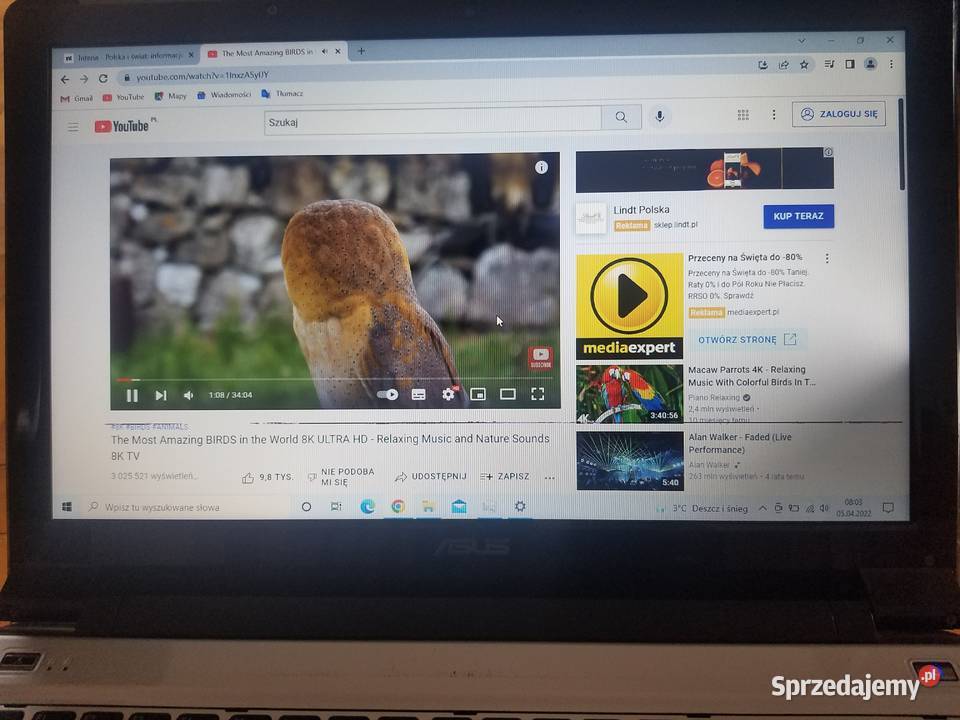Click KUP TERAZ on Lindt ad
The width and height of the screenshot is (960, 720).
pos(798,216)
